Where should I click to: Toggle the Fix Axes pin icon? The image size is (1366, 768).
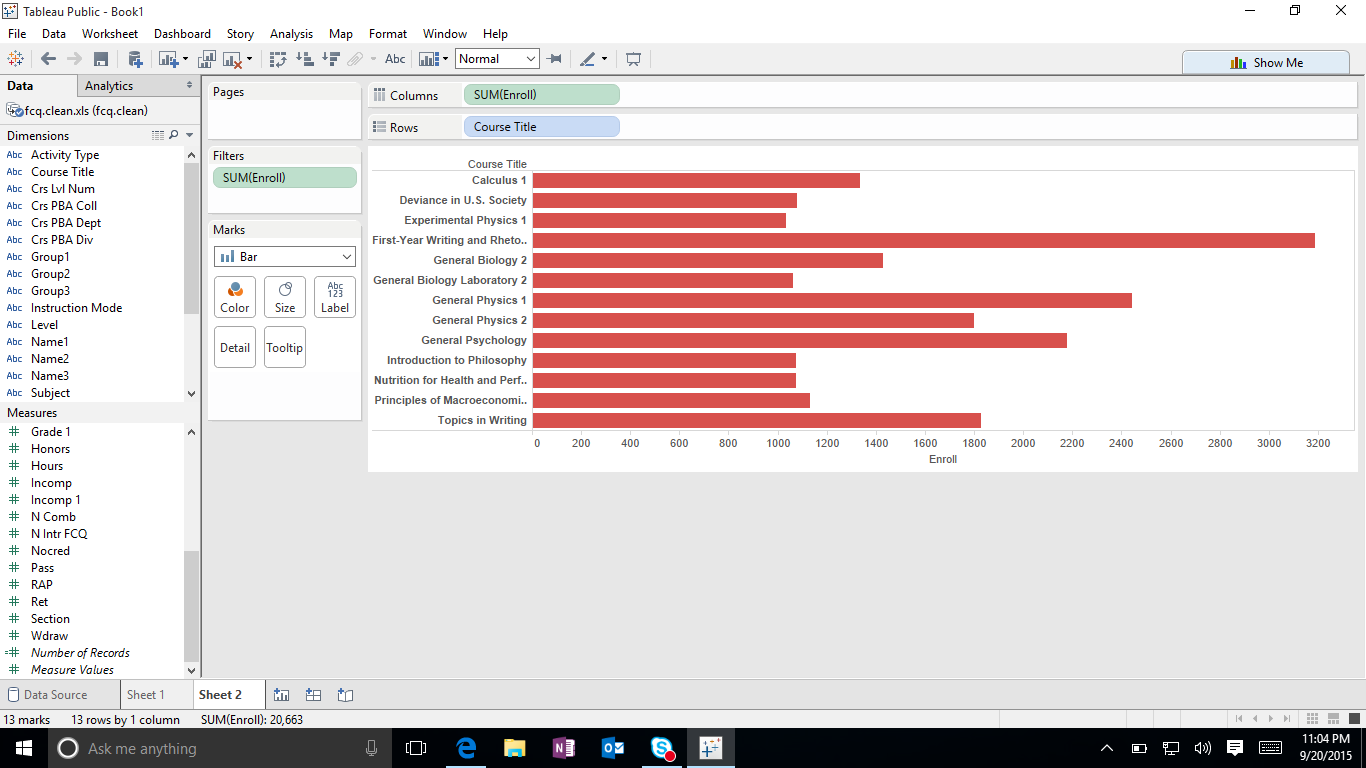point(554,59)
